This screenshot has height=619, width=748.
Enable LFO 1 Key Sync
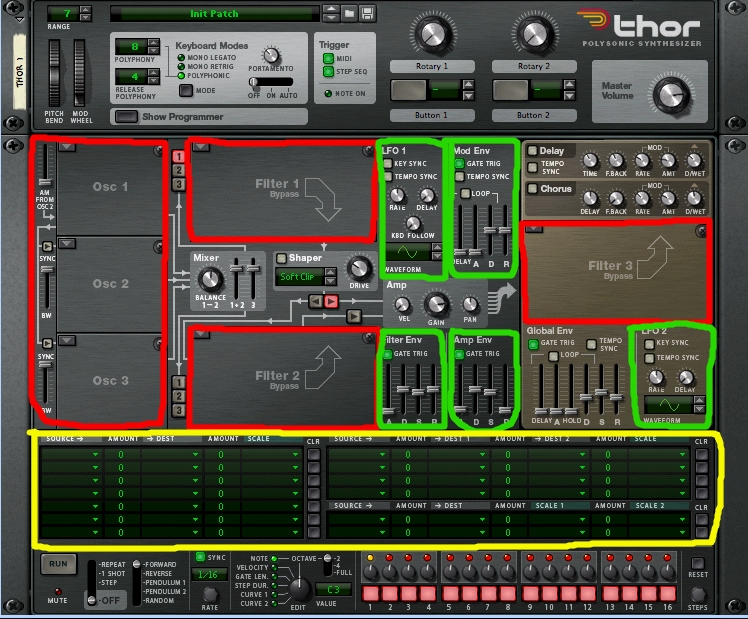point(388,164)
